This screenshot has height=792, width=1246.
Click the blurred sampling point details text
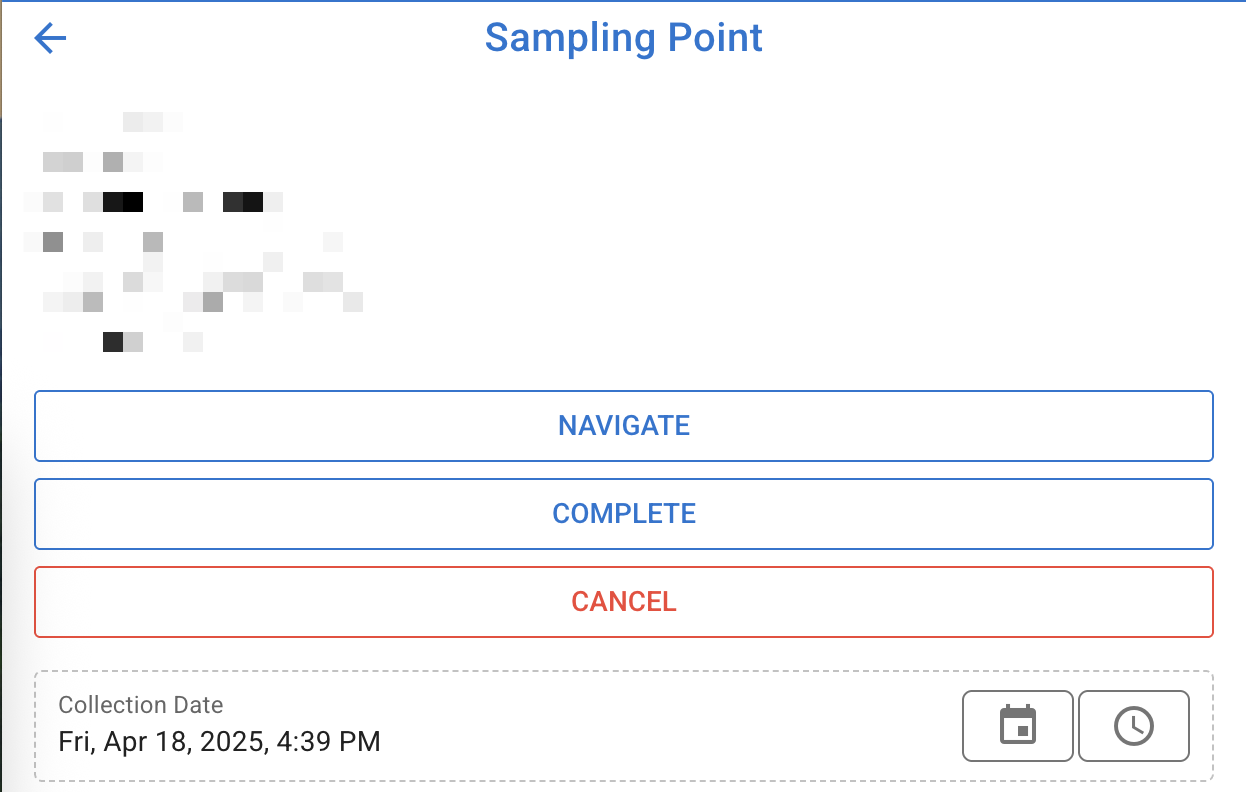pyautogui.click(x=193, y=232)
